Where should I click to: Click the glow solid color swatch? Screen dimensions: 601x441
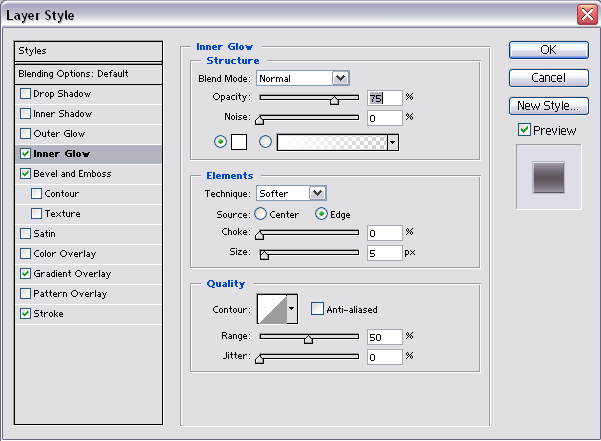pyautogui.click(x=240, y=142)
